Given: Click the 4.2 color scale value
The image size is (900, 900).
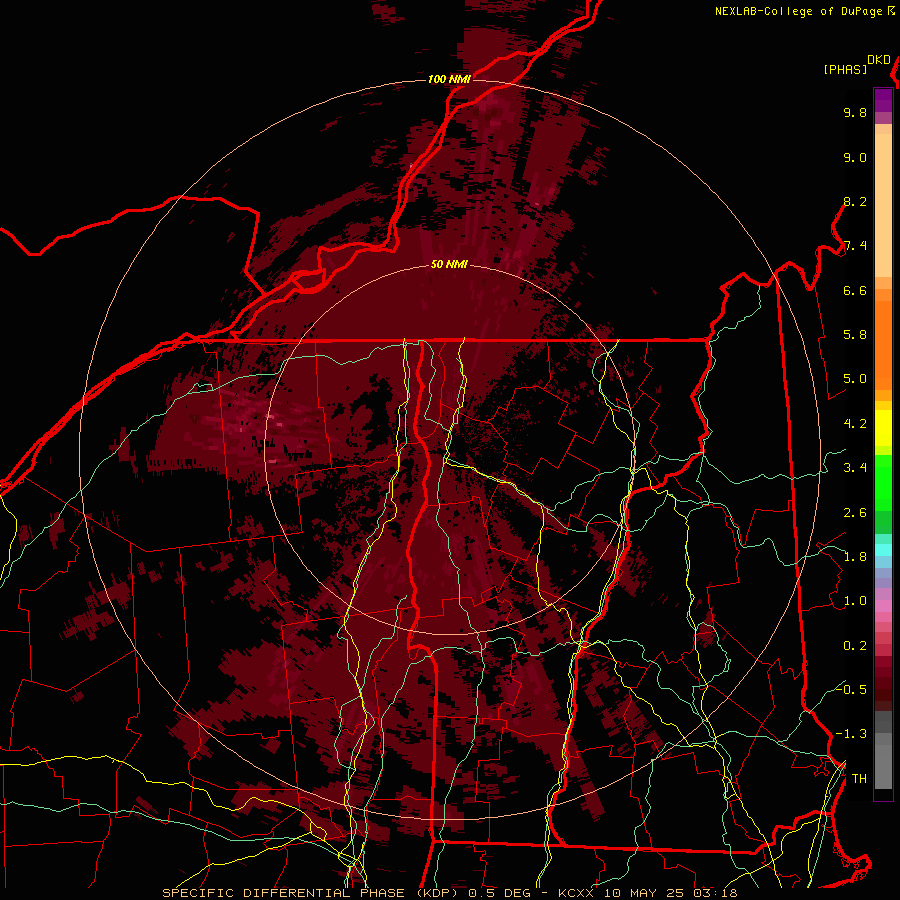Looking at the screenshot, I should [x=855, y=424].
